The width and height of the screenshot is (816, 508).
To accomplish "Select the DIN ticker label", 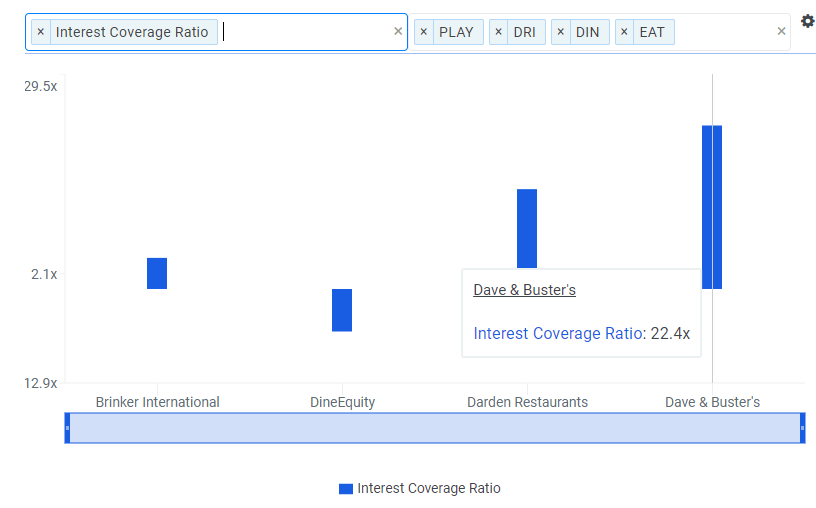I will click(588, 32).
